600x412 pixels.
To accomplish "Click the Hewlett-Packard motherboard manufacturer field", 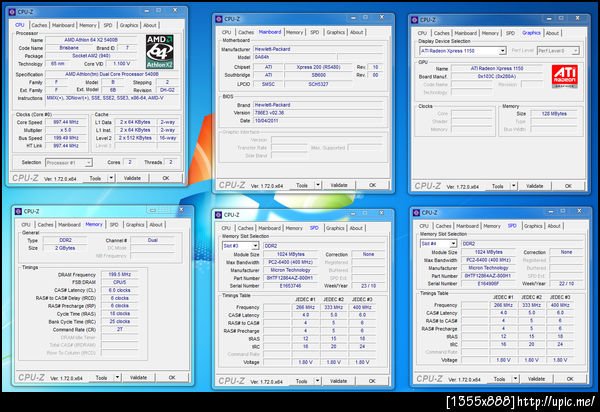I will (318, 49).
